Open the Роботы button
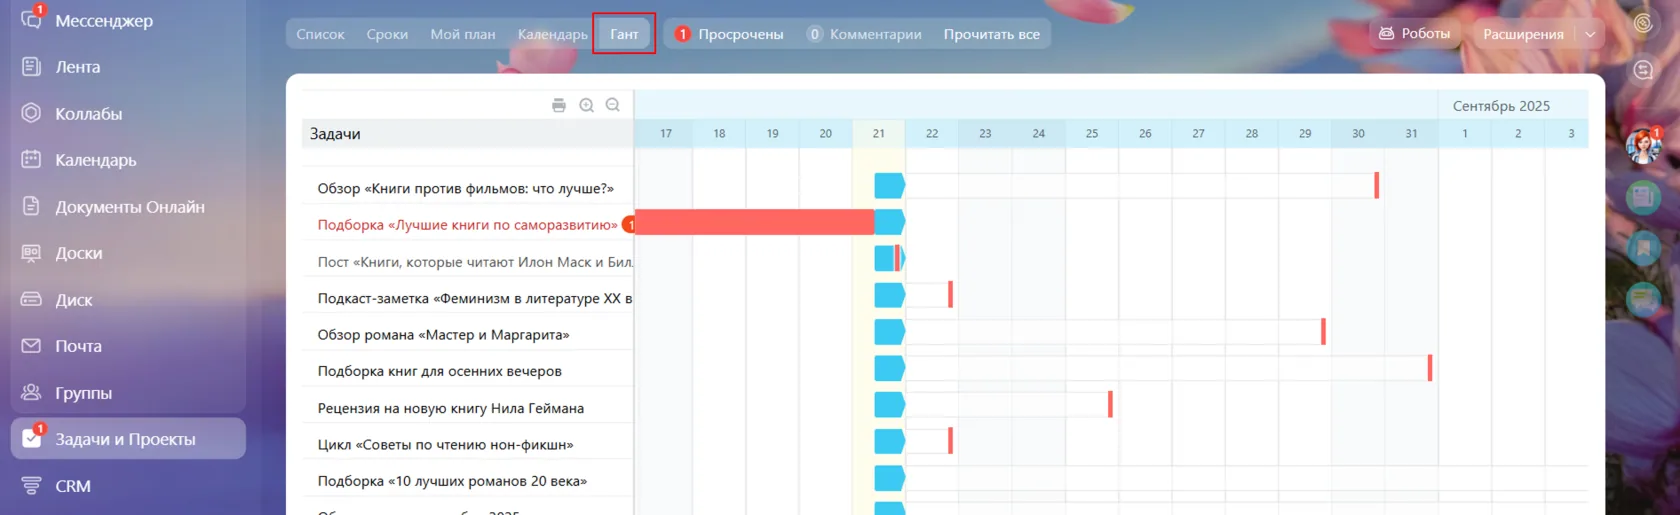The width and height of the screenshot is (1680, 515). click(1414, 33)
